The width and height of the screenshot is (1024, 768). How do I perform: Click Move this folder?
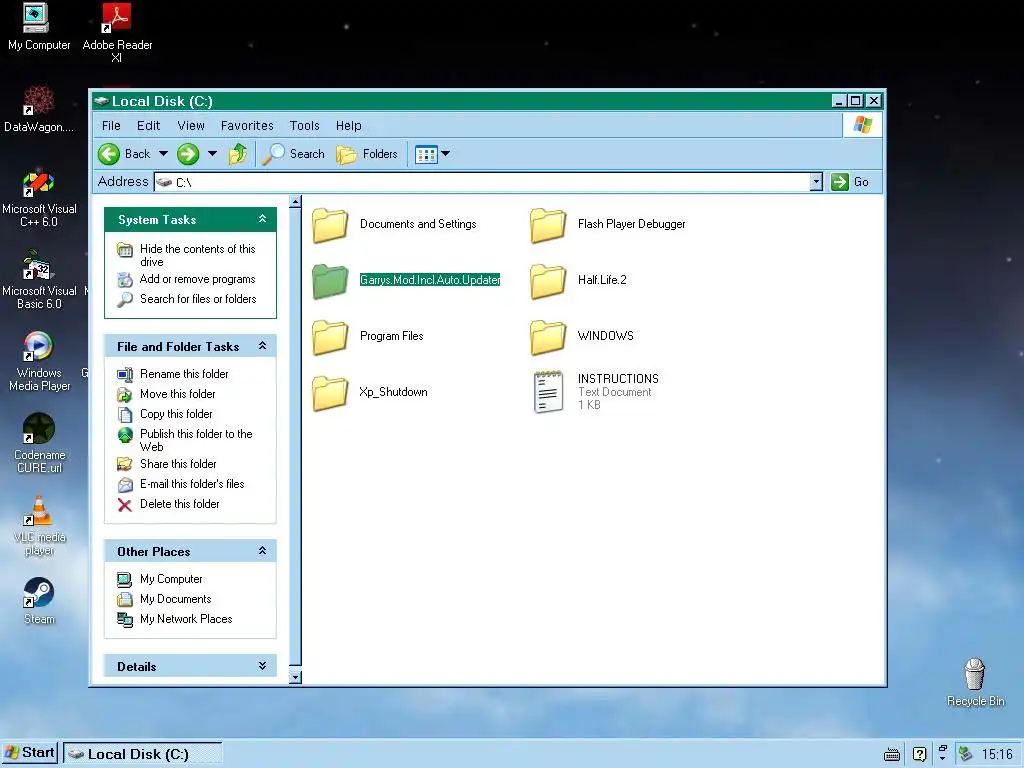178,394
